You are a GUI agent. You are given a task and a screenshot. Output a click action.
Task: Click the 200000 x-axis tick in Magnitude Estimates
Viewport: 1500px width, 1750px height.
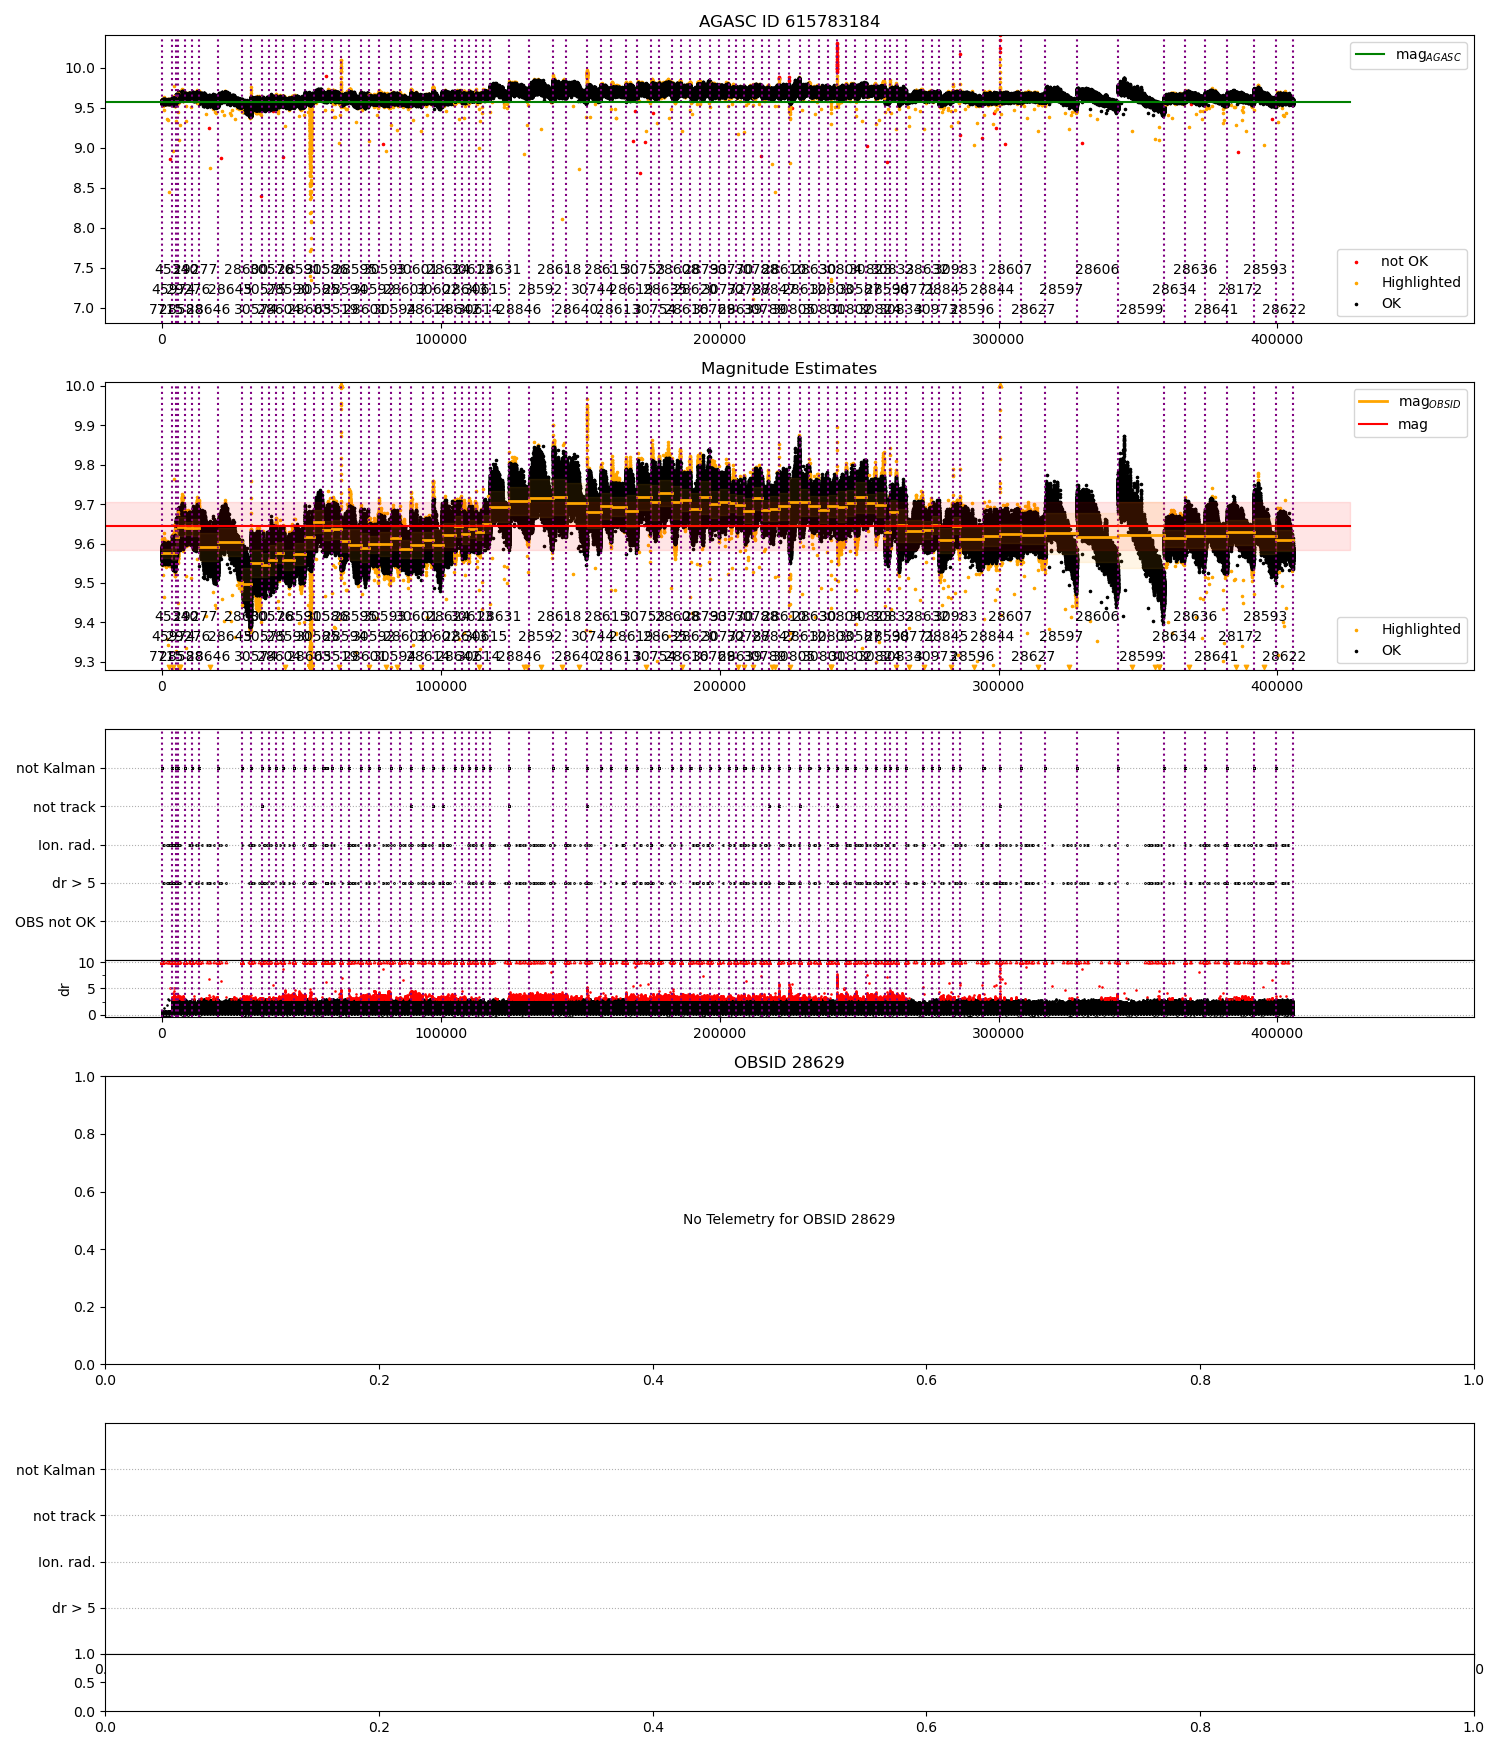pyautogui.click(x=719, y=687)
